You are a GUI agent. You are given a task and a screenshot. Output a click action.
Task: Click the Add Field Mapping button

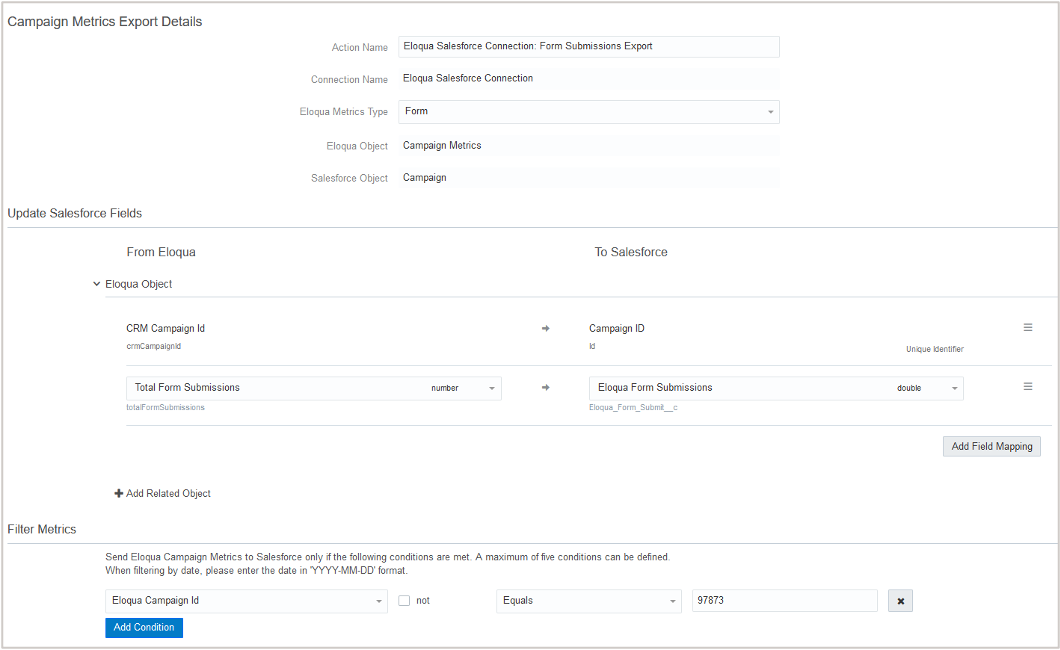tap(991, 446)
